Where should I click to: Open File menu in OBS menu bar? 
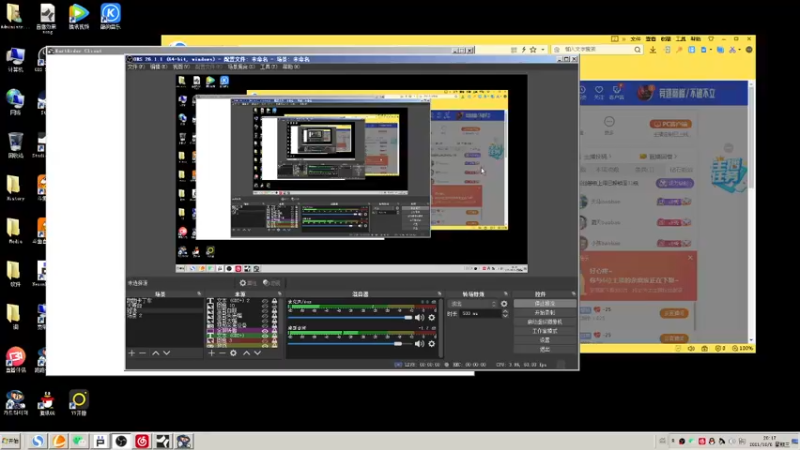(136, 67)
